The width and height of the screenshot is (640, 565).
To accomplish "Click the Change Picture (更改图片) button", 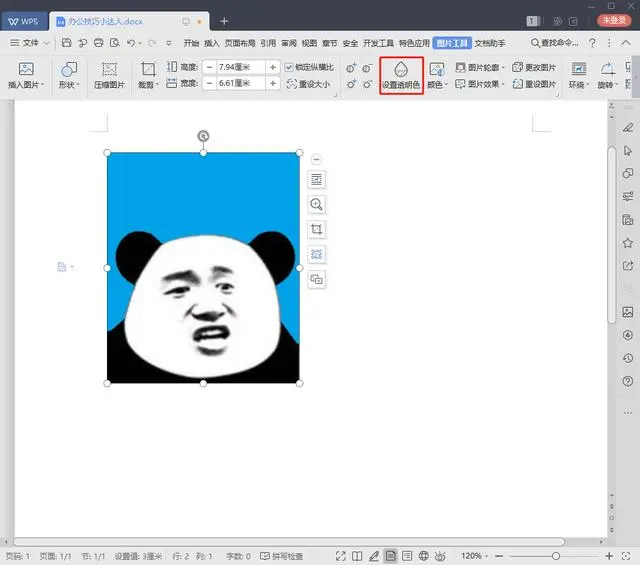I will (x=534, y=67).
